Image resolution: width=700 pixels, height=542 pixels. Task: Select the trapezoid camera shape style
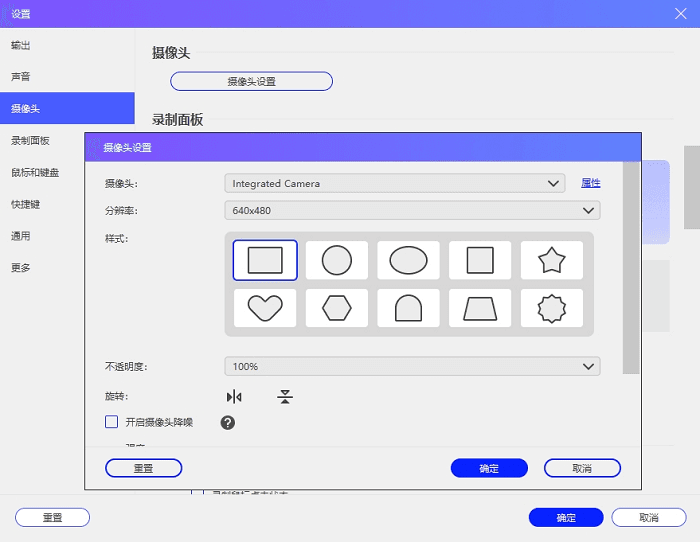(x=480, y=308)
